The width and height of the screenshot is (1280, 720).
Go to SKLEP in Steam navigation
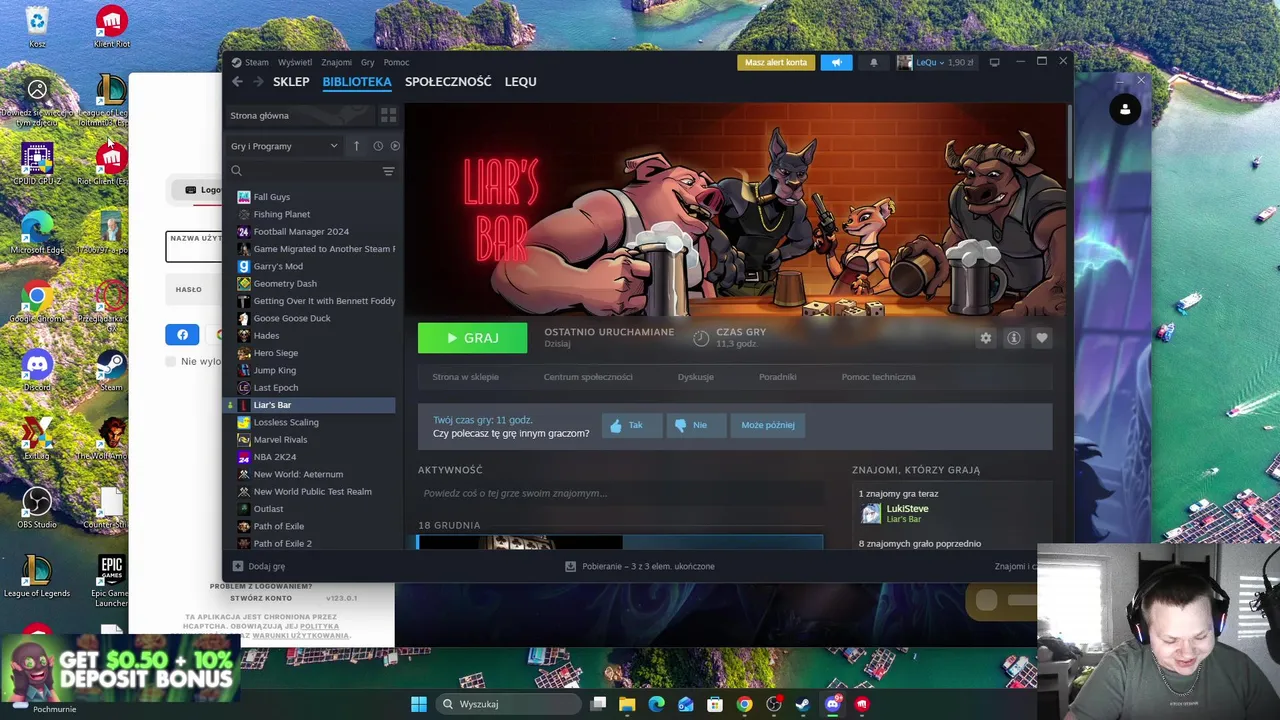[x=291, y=82]
